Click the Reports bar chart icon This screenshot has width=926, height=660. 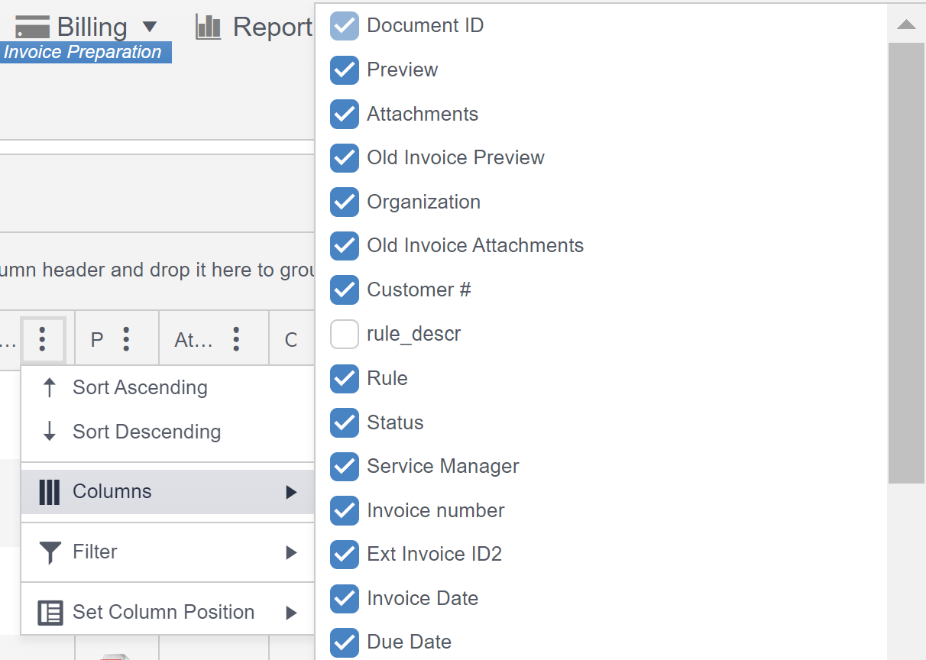(208, 27)
